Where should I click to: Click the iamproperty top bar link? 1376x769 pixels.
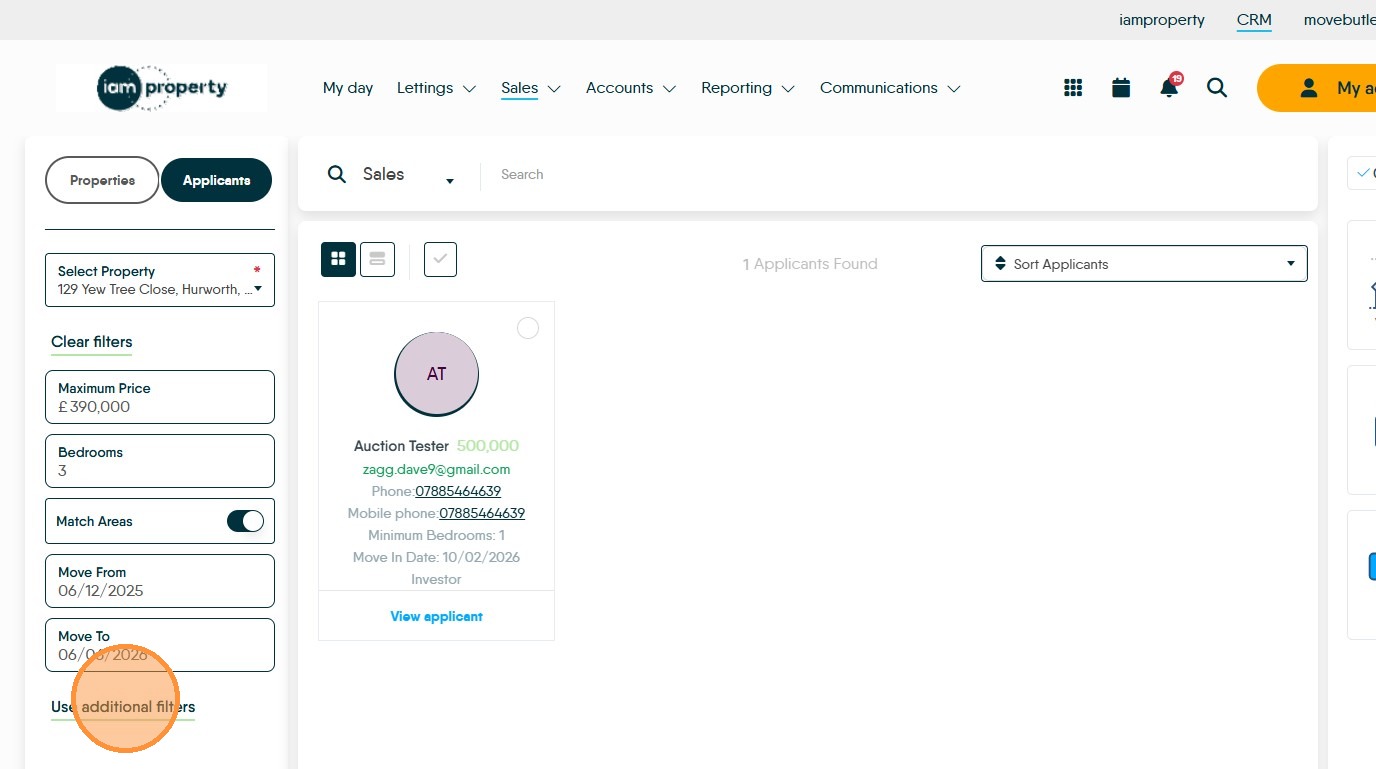(1162, 20)
